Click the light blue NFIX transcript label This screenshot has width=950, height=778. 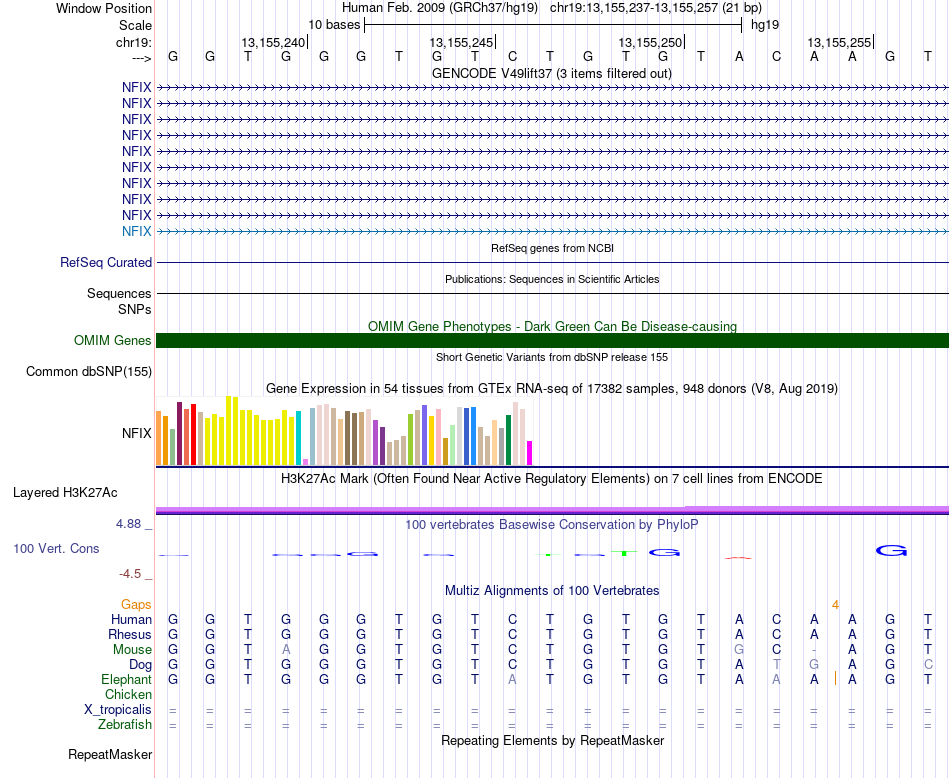tap(136, 231)
